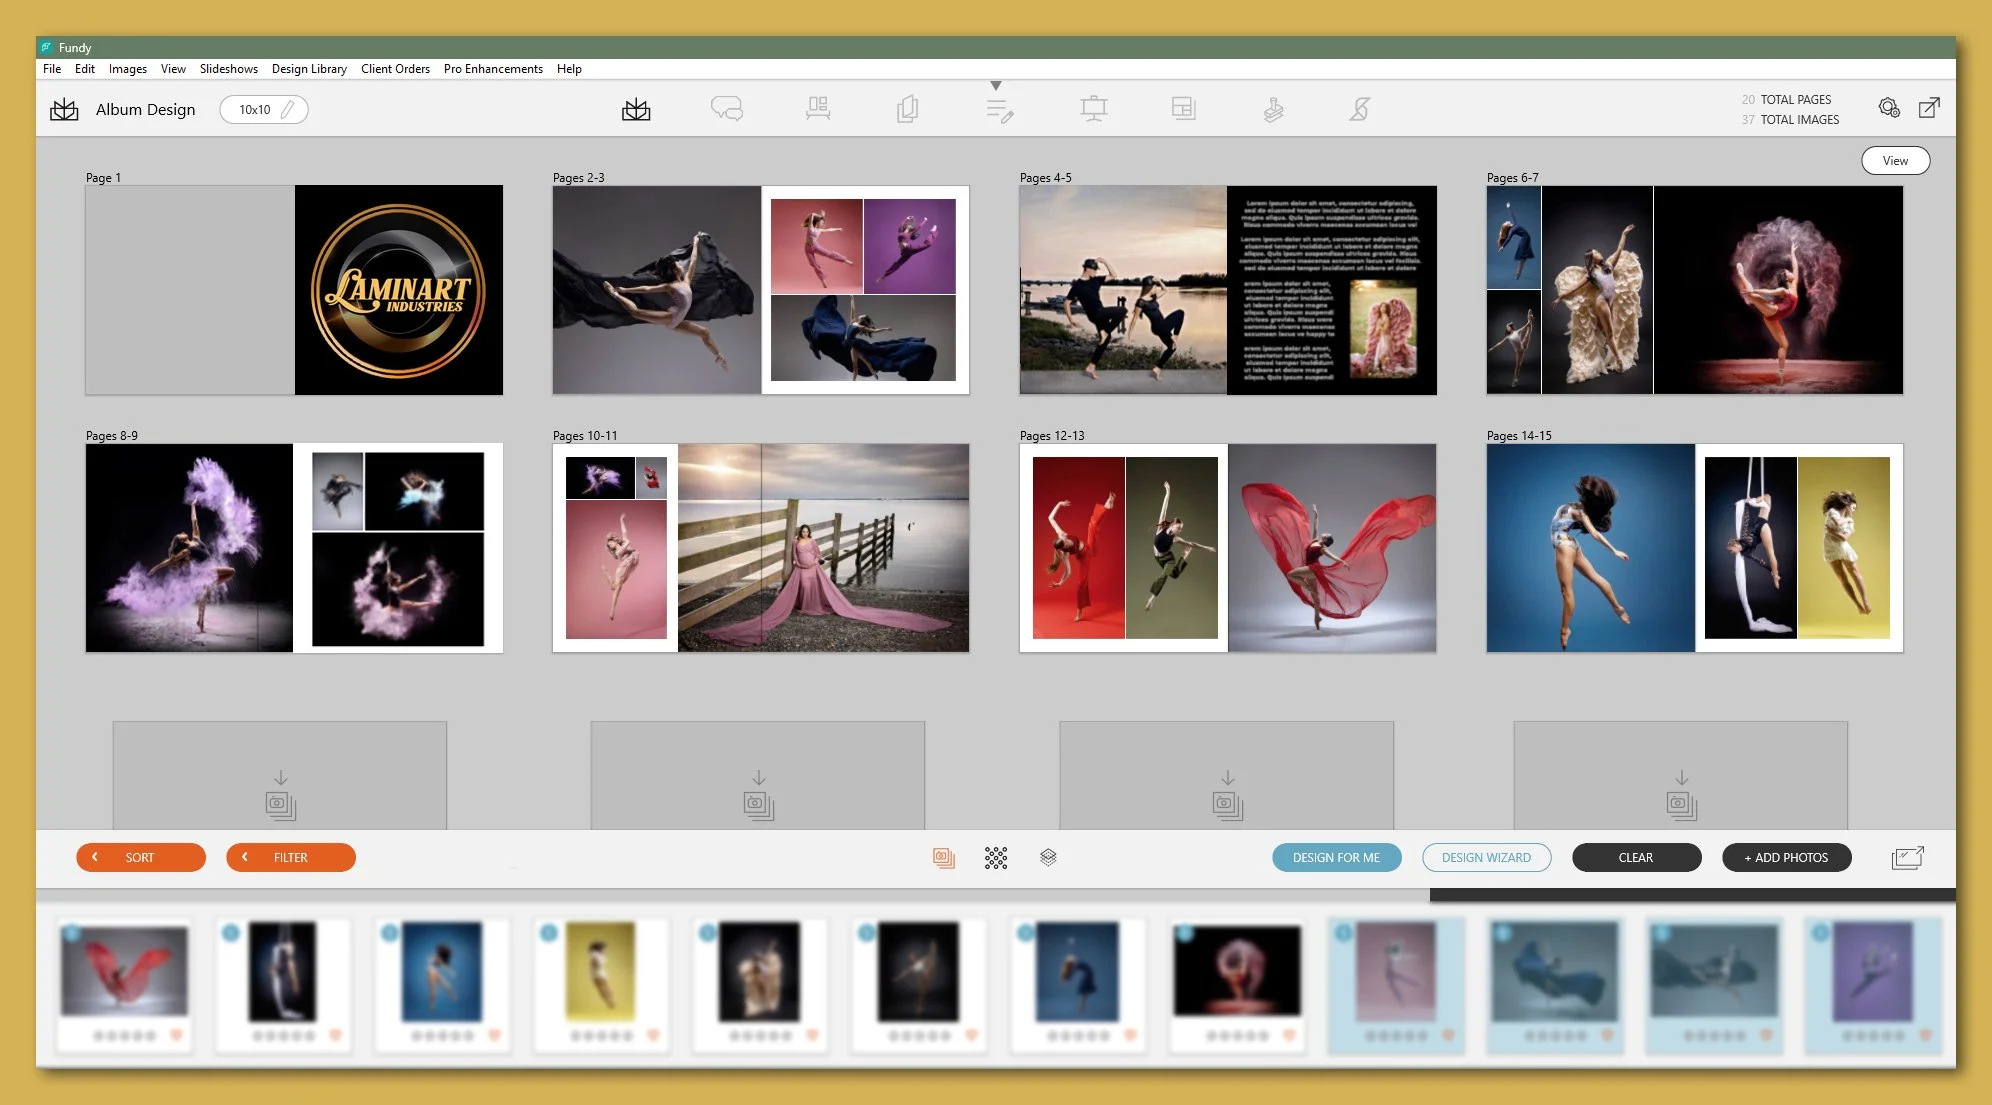Click the pop-out window icon near ADD PHOTOS
Image resolution: width=1992 pixels, height=1105 pixels.
pyautogui.click(x=1907, y=857)
